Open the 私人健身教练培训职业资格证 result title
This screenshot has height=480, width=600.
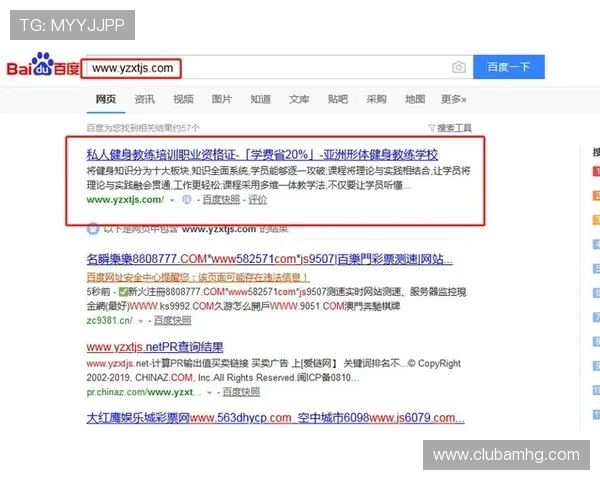tap(262, 155)
